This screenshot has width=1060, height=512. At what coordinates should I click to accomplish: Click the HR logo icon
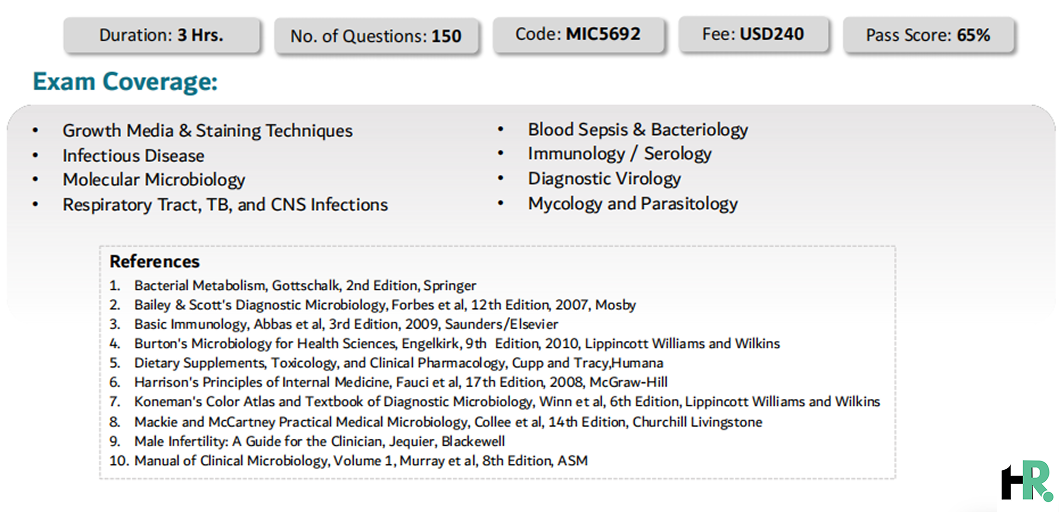pos(1026,482)
